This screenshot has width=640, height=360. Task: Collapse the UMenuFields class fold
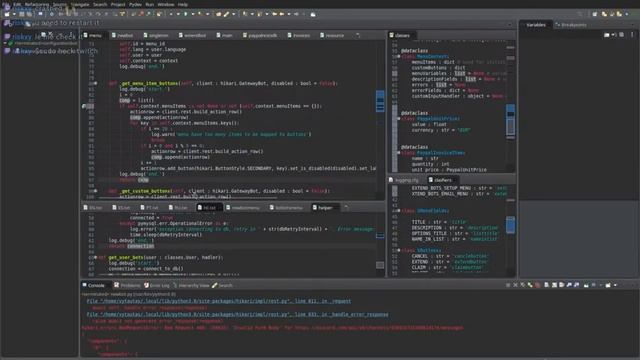click(399, 211)
